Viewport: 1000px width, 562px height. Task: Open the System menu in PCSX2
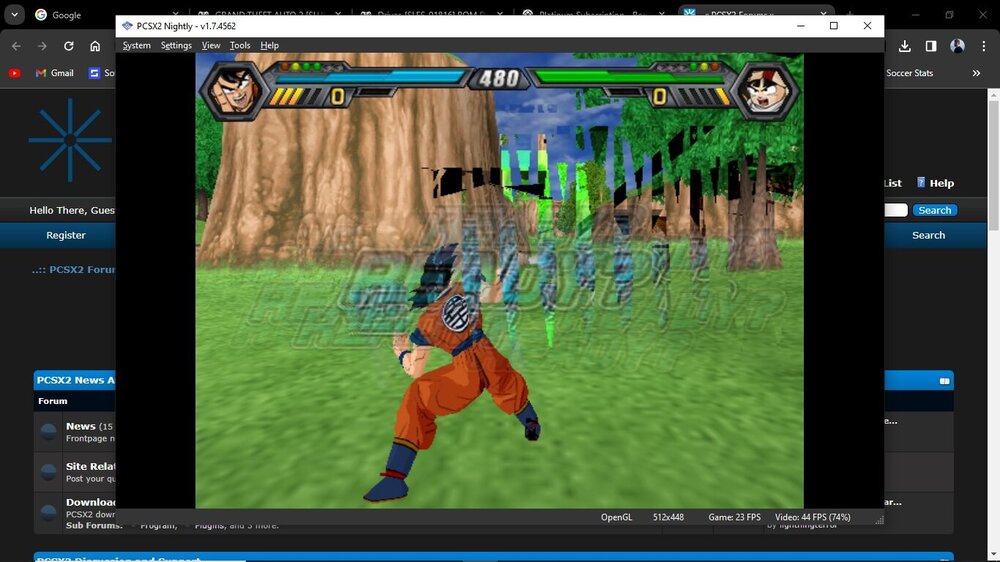pos(136,46)
